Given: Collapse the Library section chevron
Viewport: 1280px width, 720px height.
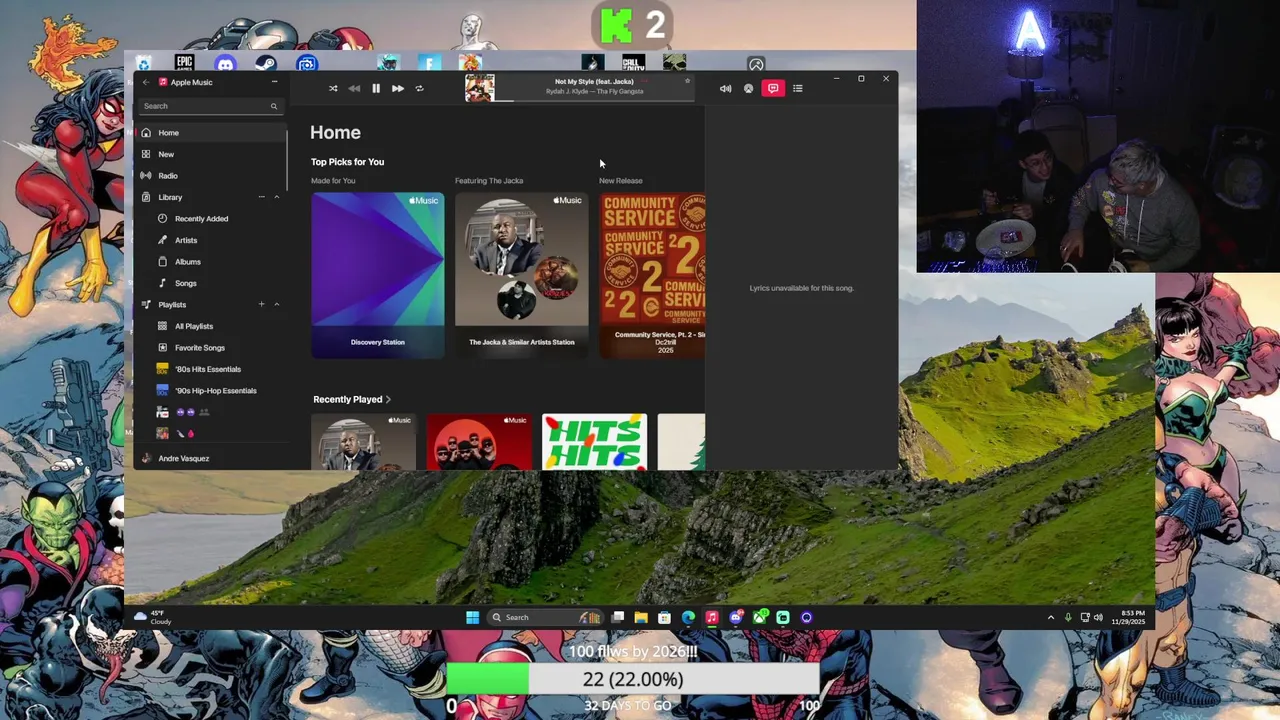Looking at the screenshot, I should click(277, 197).
